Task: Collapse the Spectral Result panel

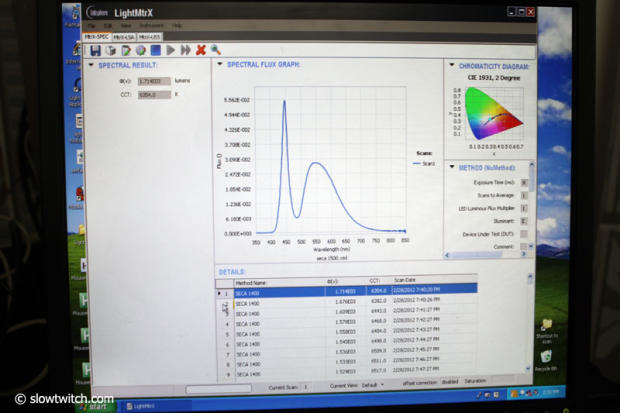Action: 91,66
